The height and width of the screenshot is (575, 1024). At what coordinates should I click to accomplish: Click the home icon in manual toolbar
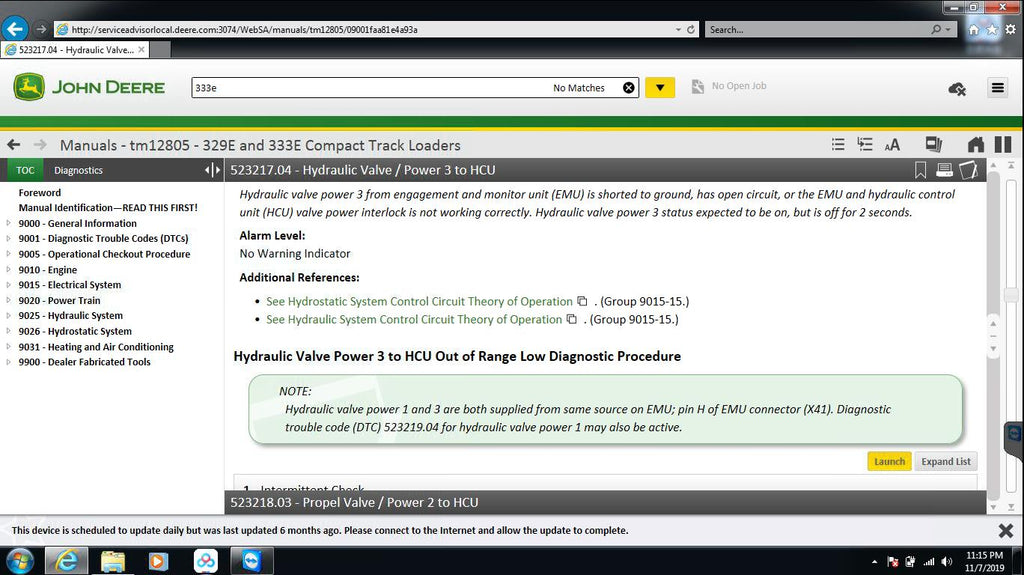pos(976,145)
